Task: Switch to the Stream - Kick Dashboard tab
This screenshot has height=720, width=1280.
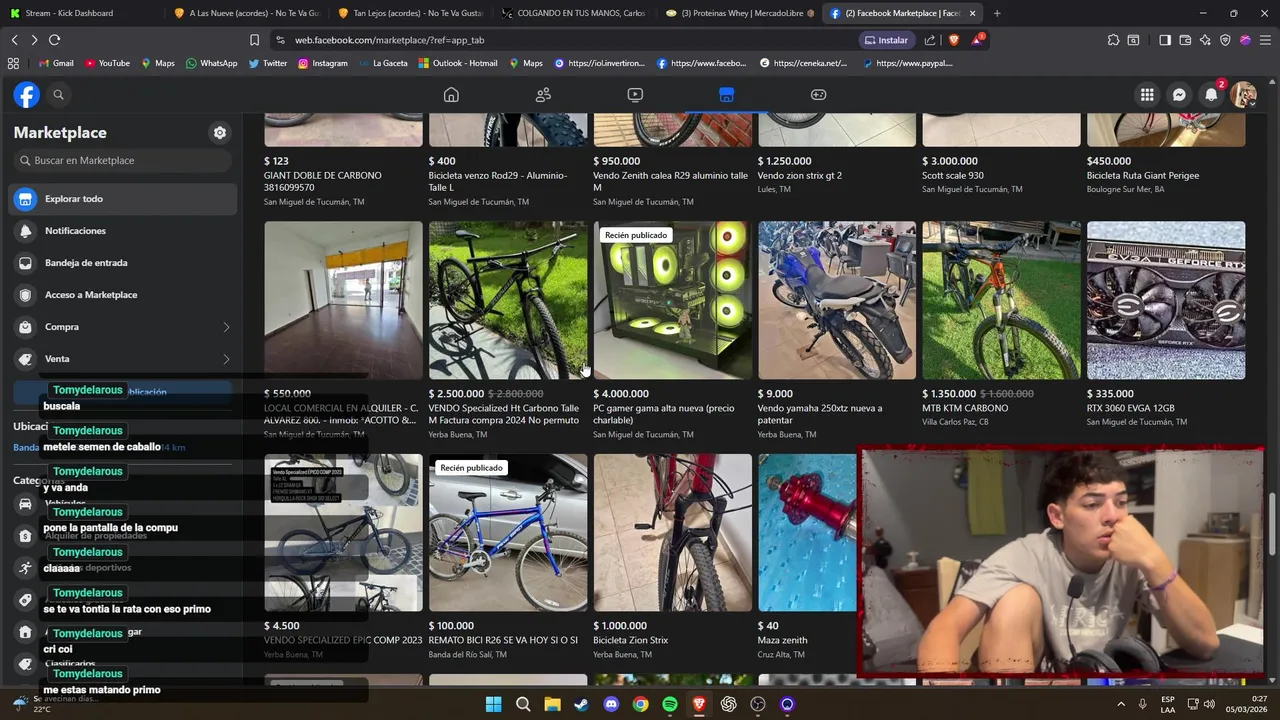Action: tap(81, 13)
